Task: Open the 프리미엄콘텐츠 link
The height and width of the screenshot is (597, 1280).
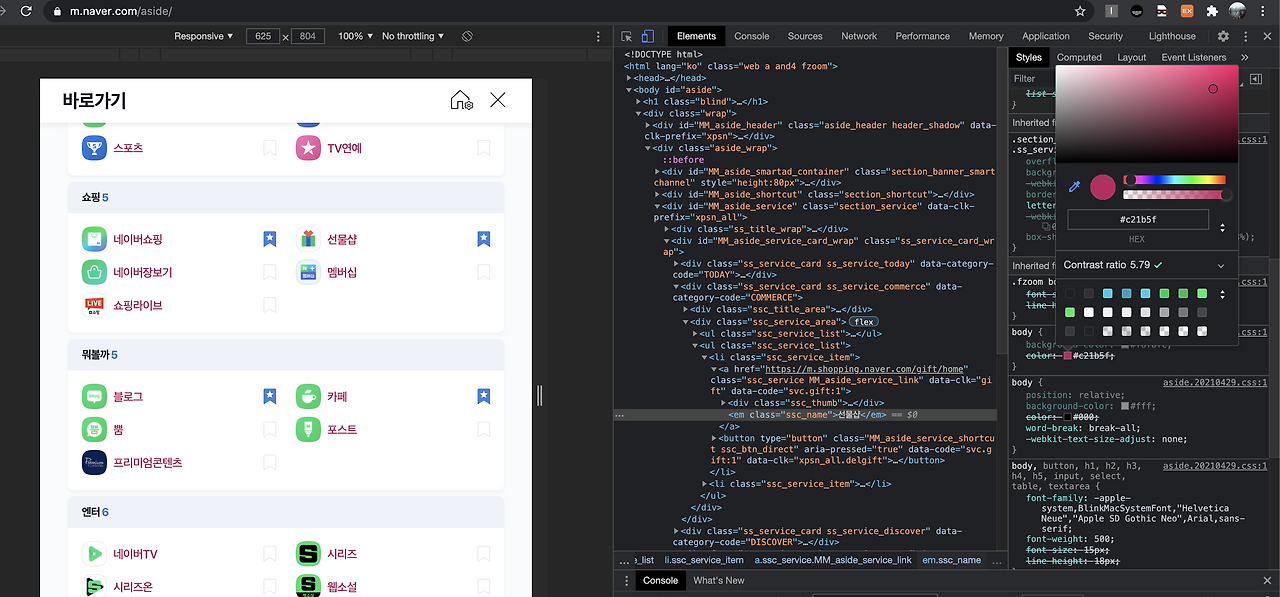Action: tap(147, 462)
